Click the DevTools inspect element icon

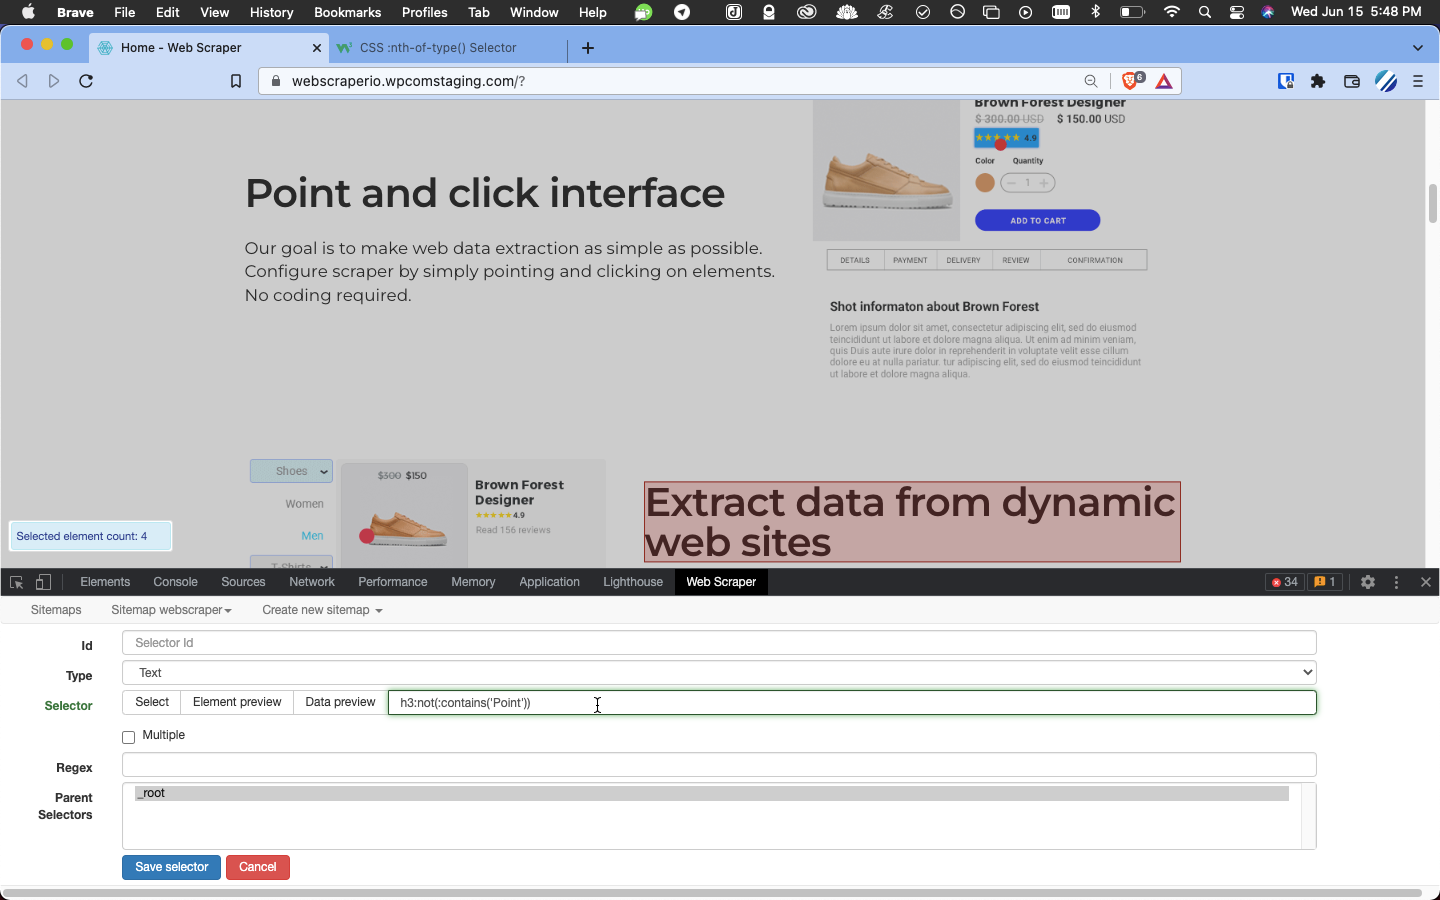tap(16, 582)
